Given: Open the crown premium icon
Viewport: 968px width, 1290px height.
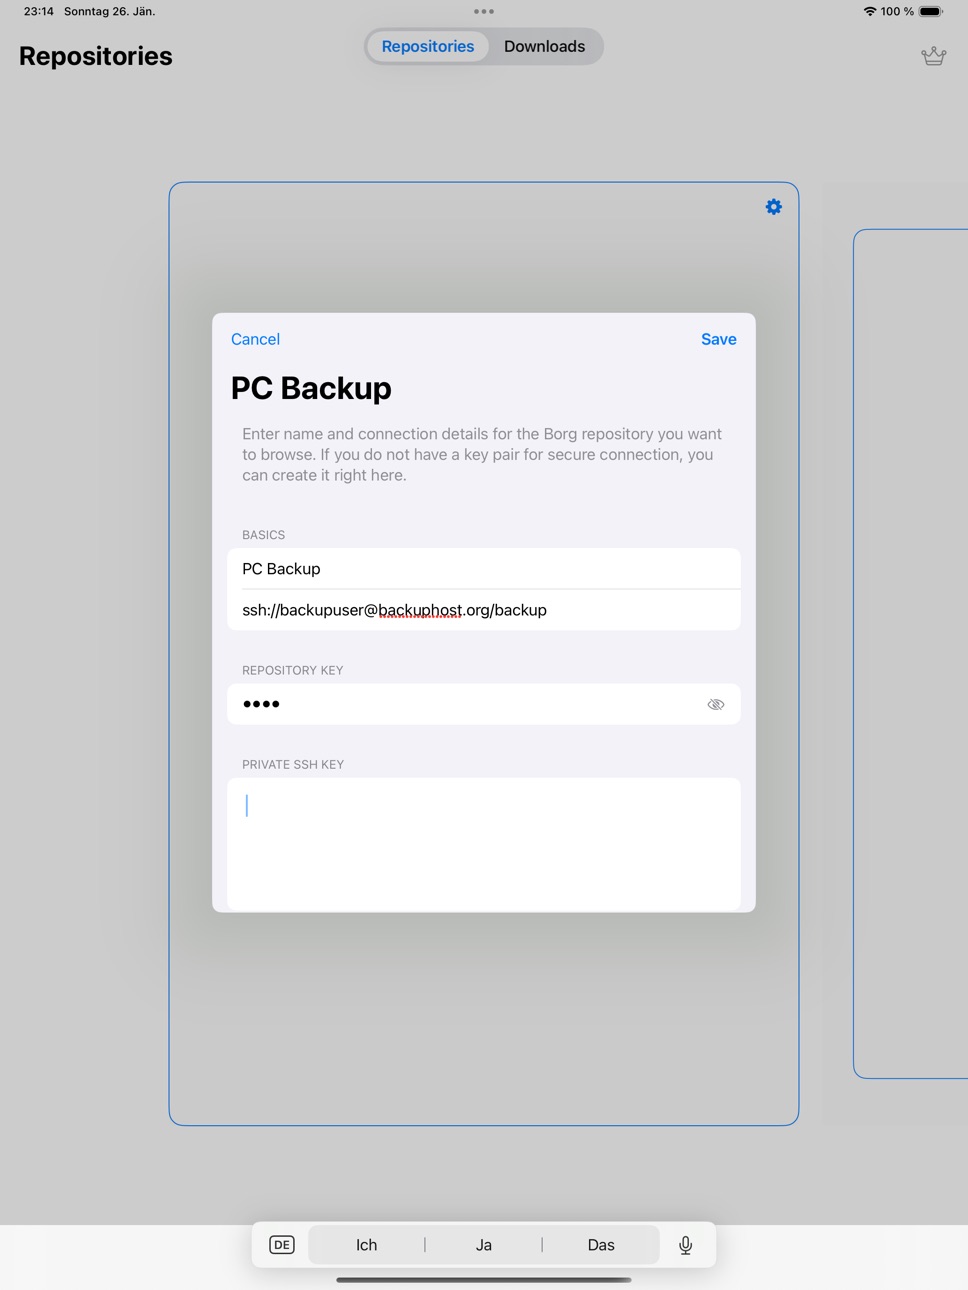Looking at the screenshot, I should click(x=933, y=56).
